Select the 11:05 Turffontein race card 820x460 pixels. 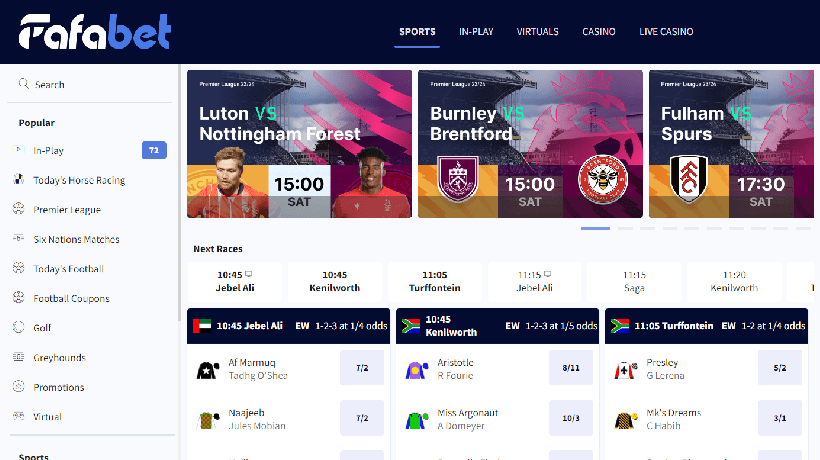click(435, 282)
